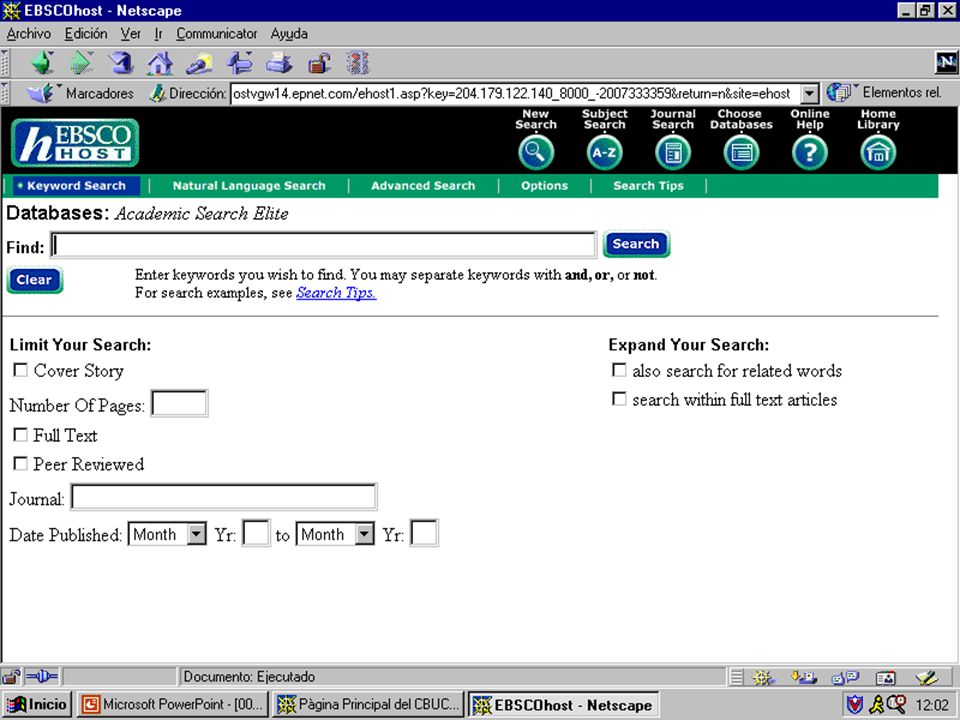Enable also search for related words

620,370
